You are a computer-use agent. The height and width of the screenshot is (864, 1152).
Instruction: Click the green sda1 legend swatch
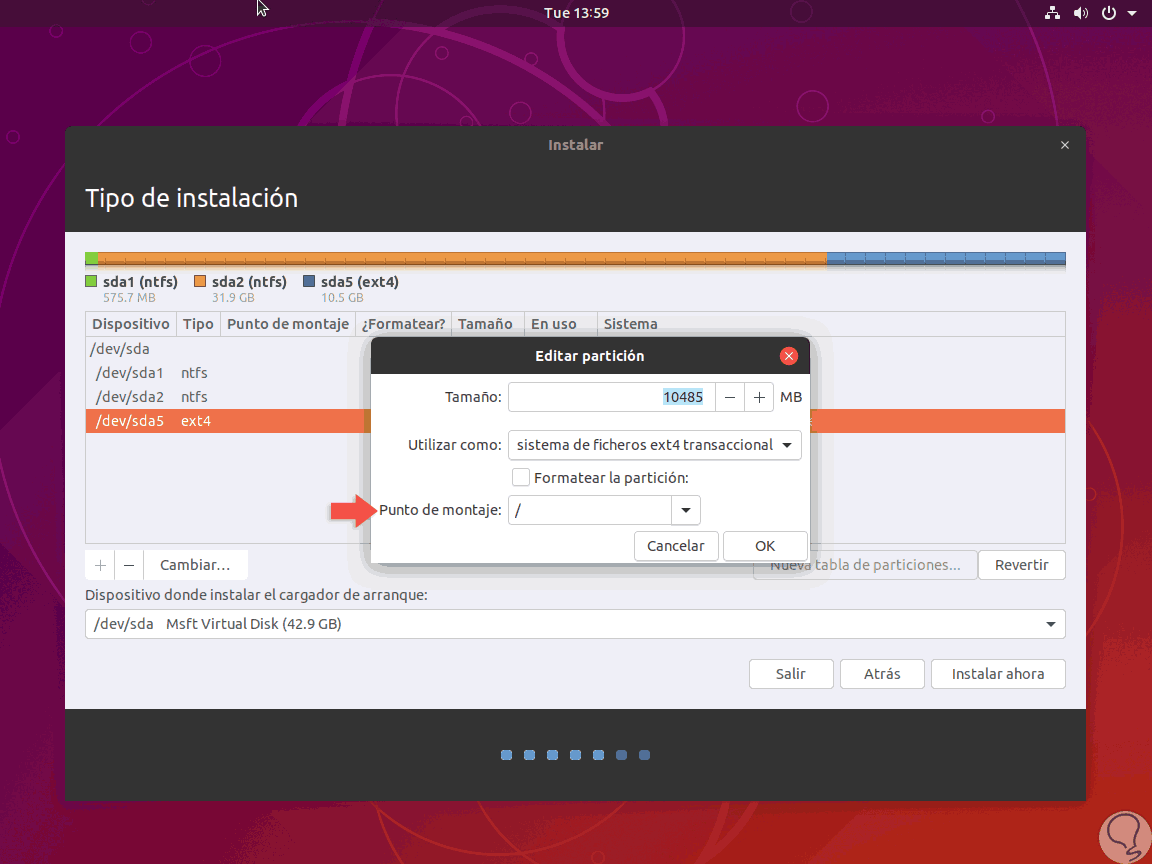click(91, 281)
